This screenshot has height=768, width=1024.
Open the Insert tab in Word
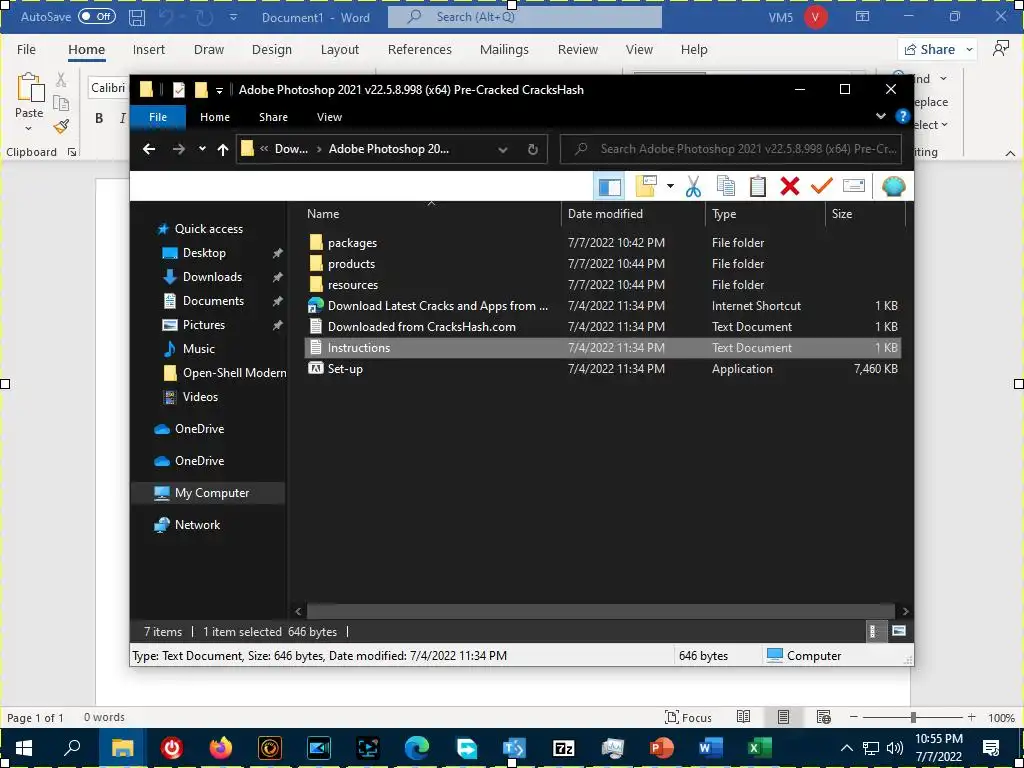149,50
